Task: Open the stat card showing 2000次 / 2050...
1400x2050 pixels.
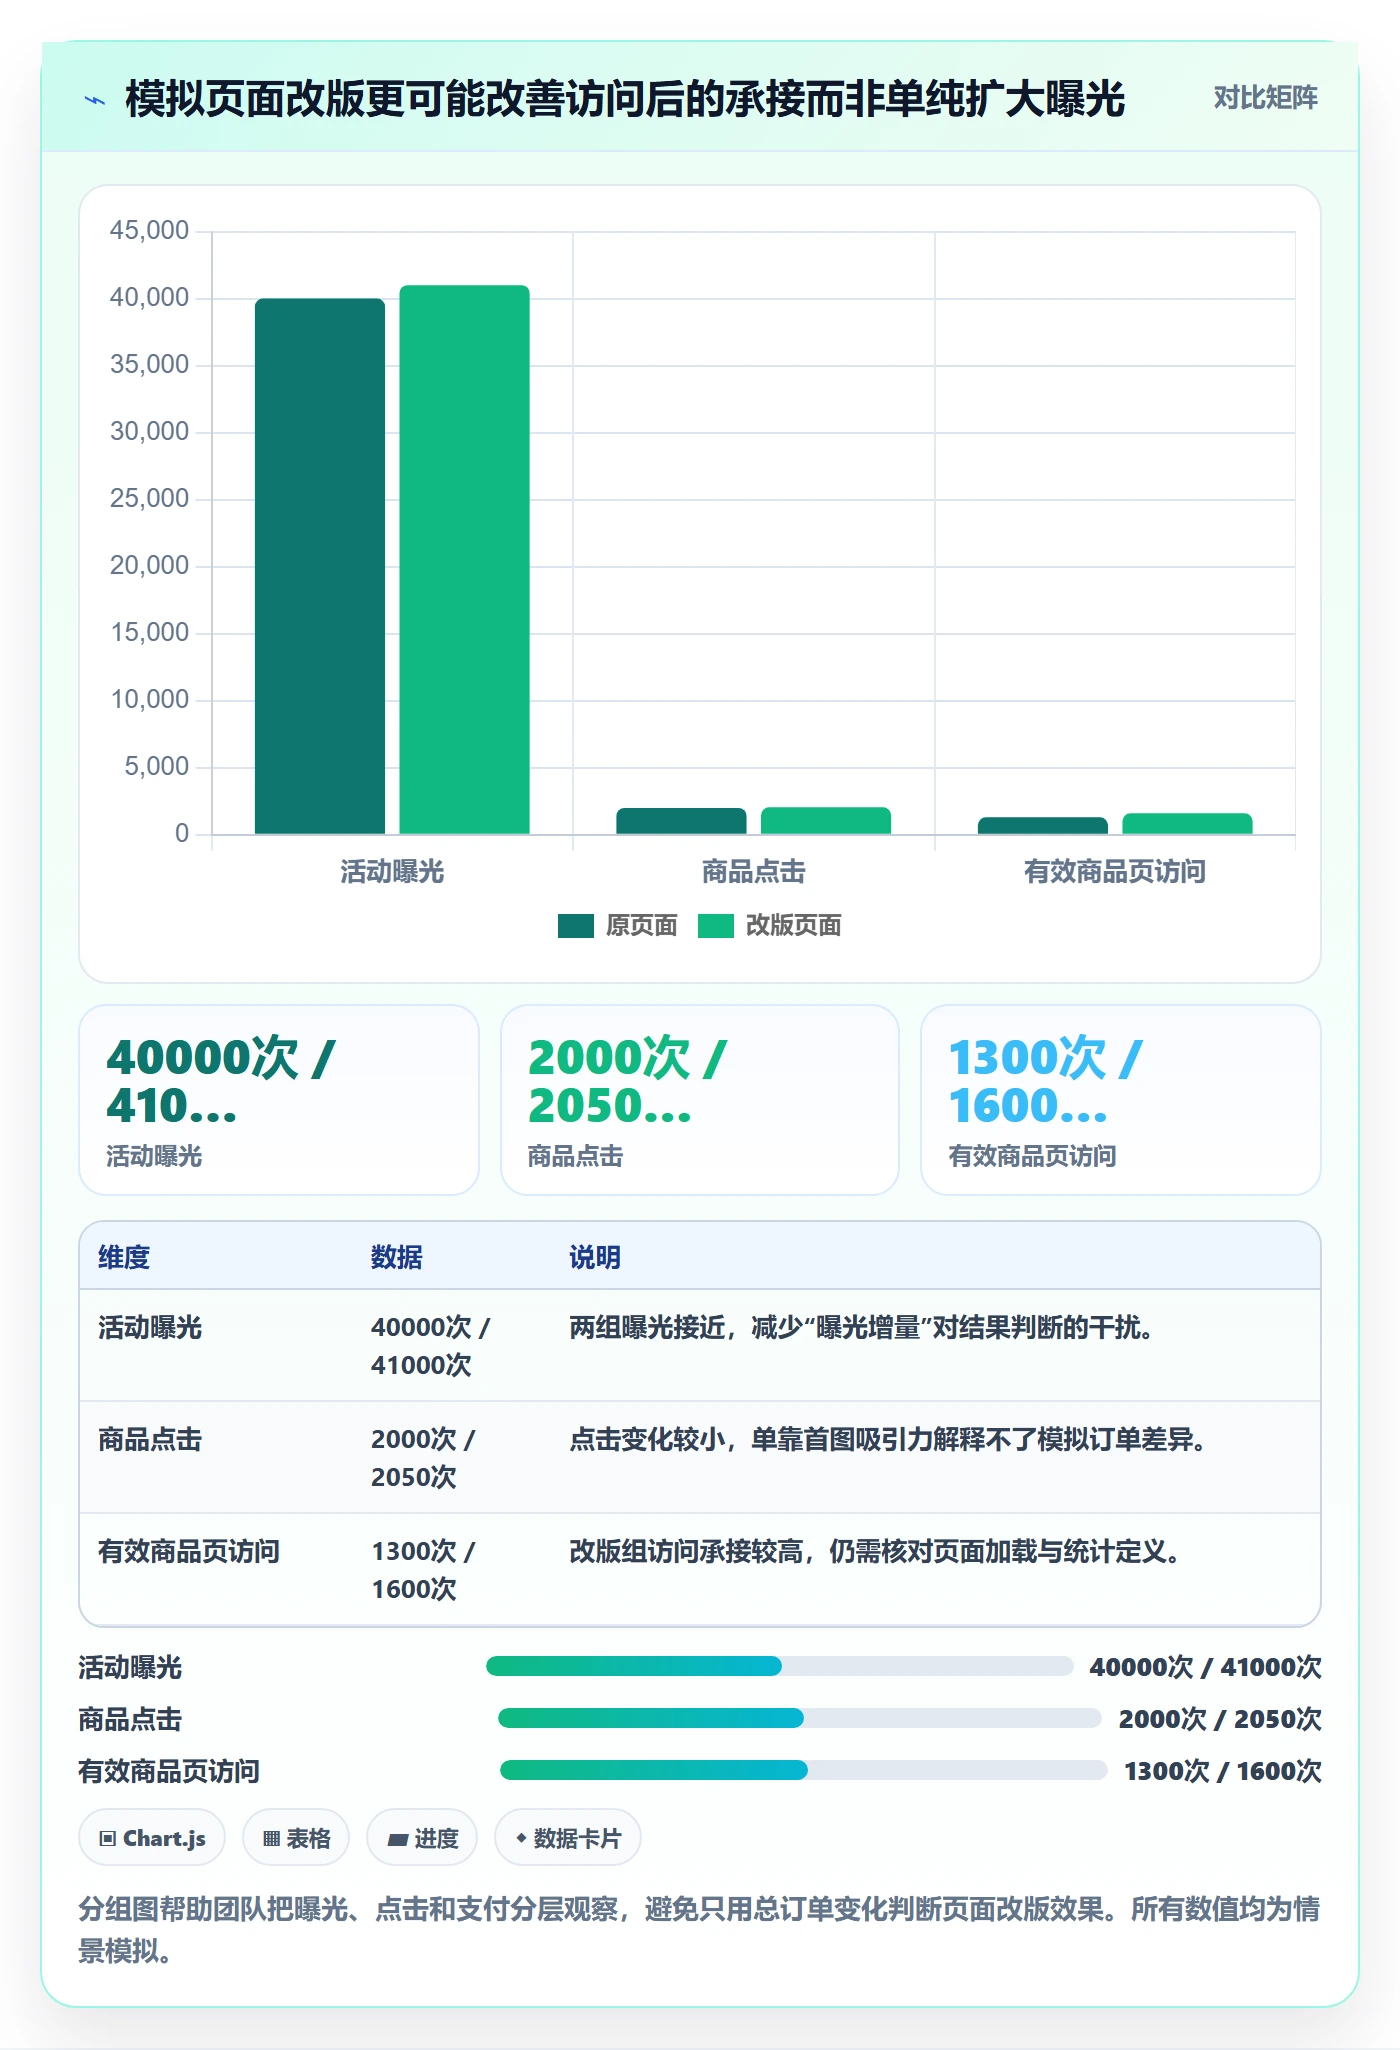Action: (700, 1100)
